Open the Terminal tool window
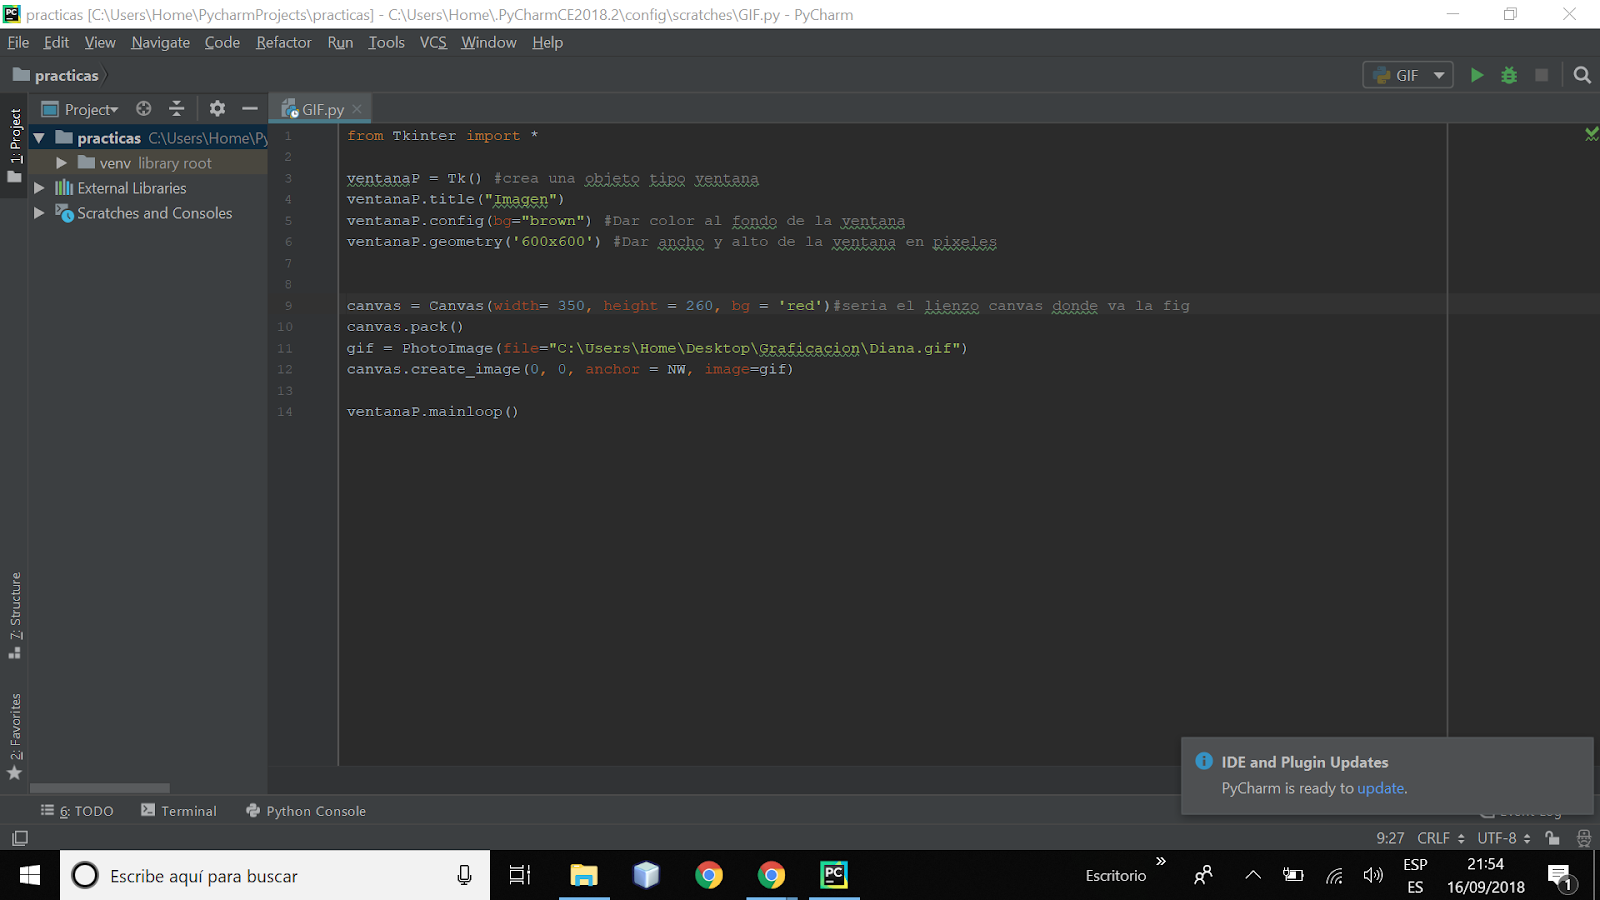Image resolution: width=1600 pixels, height=900 pixels. [188, 810]
